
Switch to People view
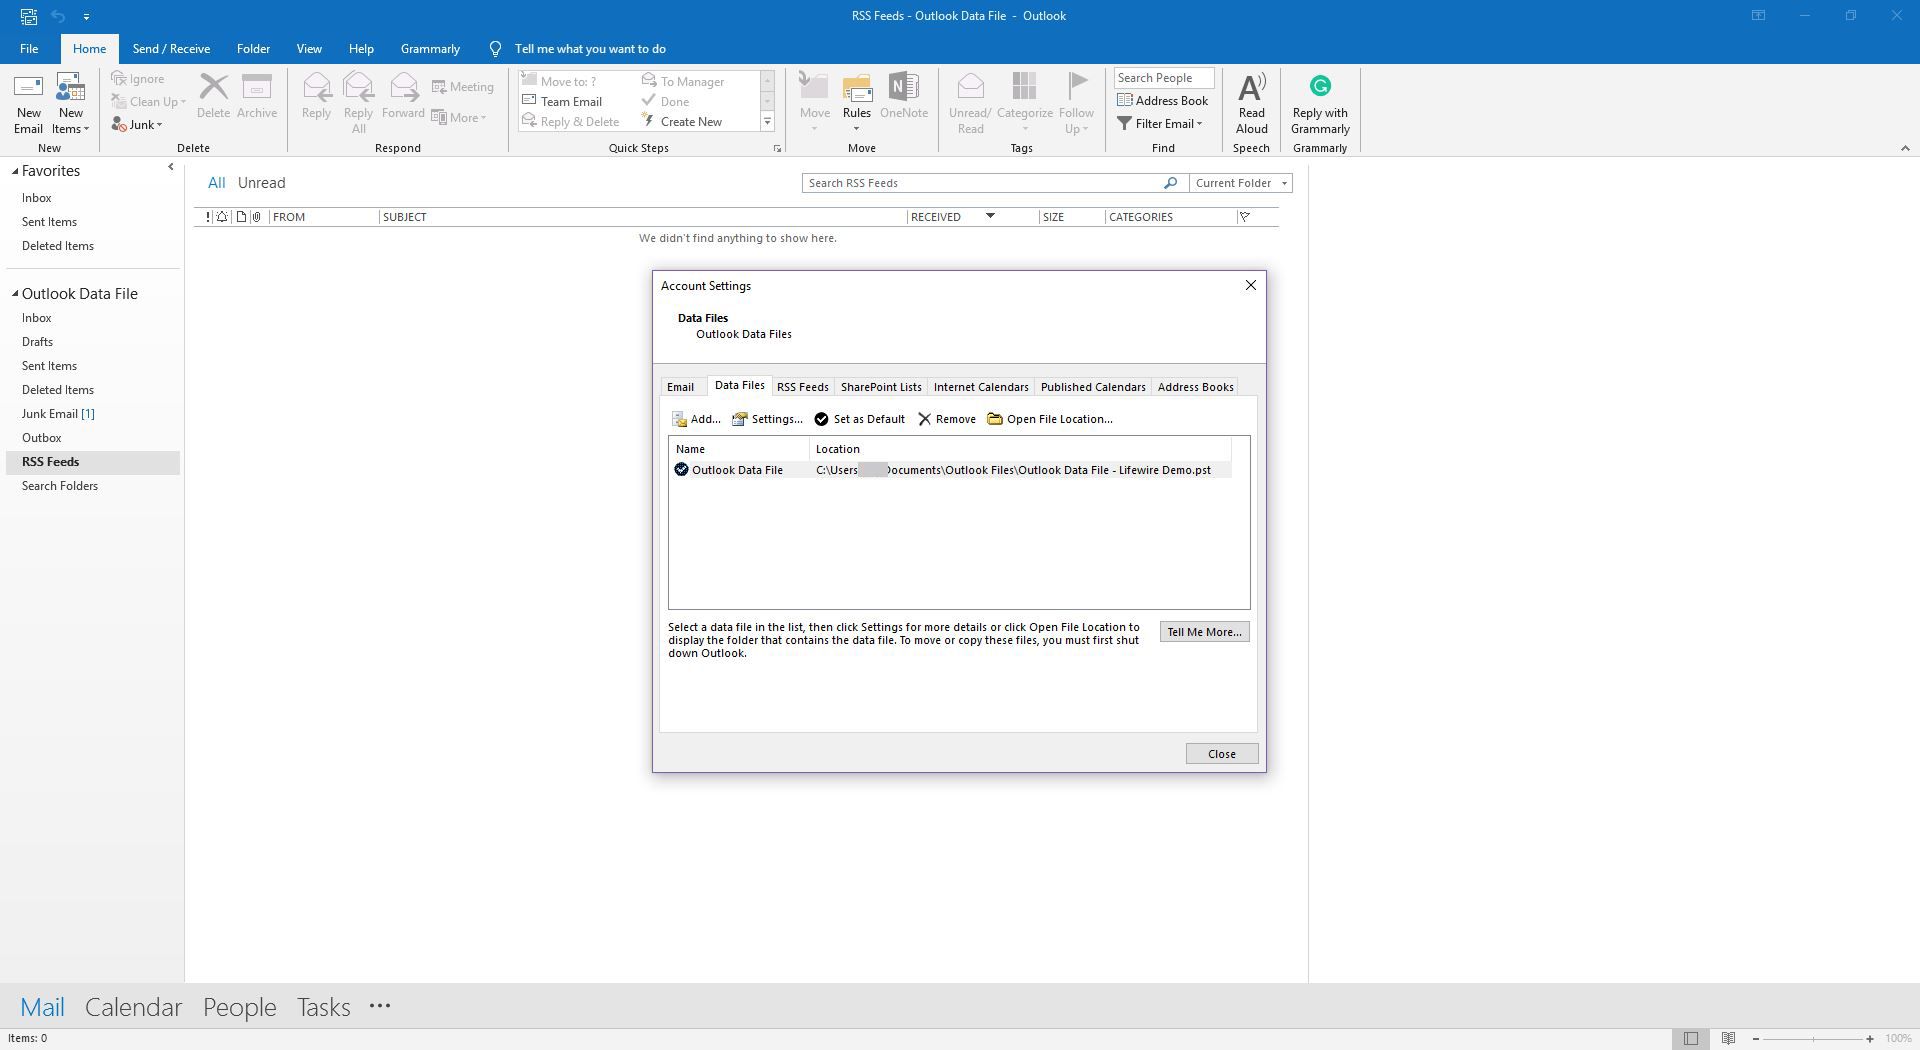tap(239, 1007)
